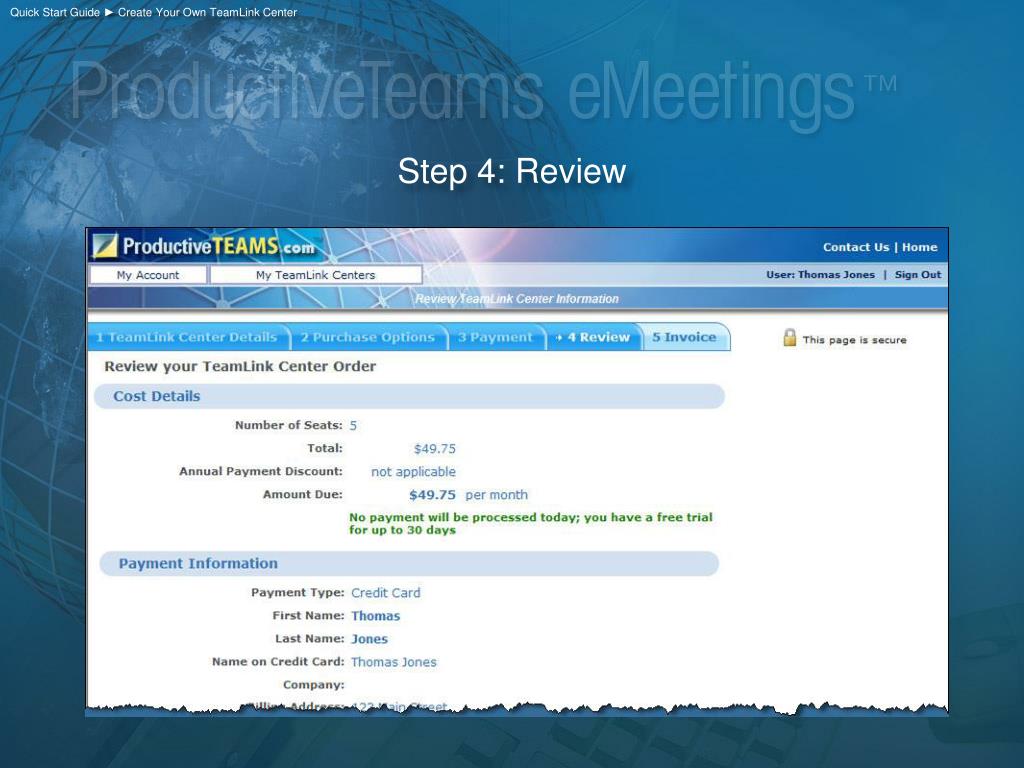
Task: Select the 4 Review step tab
Action: (593, 337)
